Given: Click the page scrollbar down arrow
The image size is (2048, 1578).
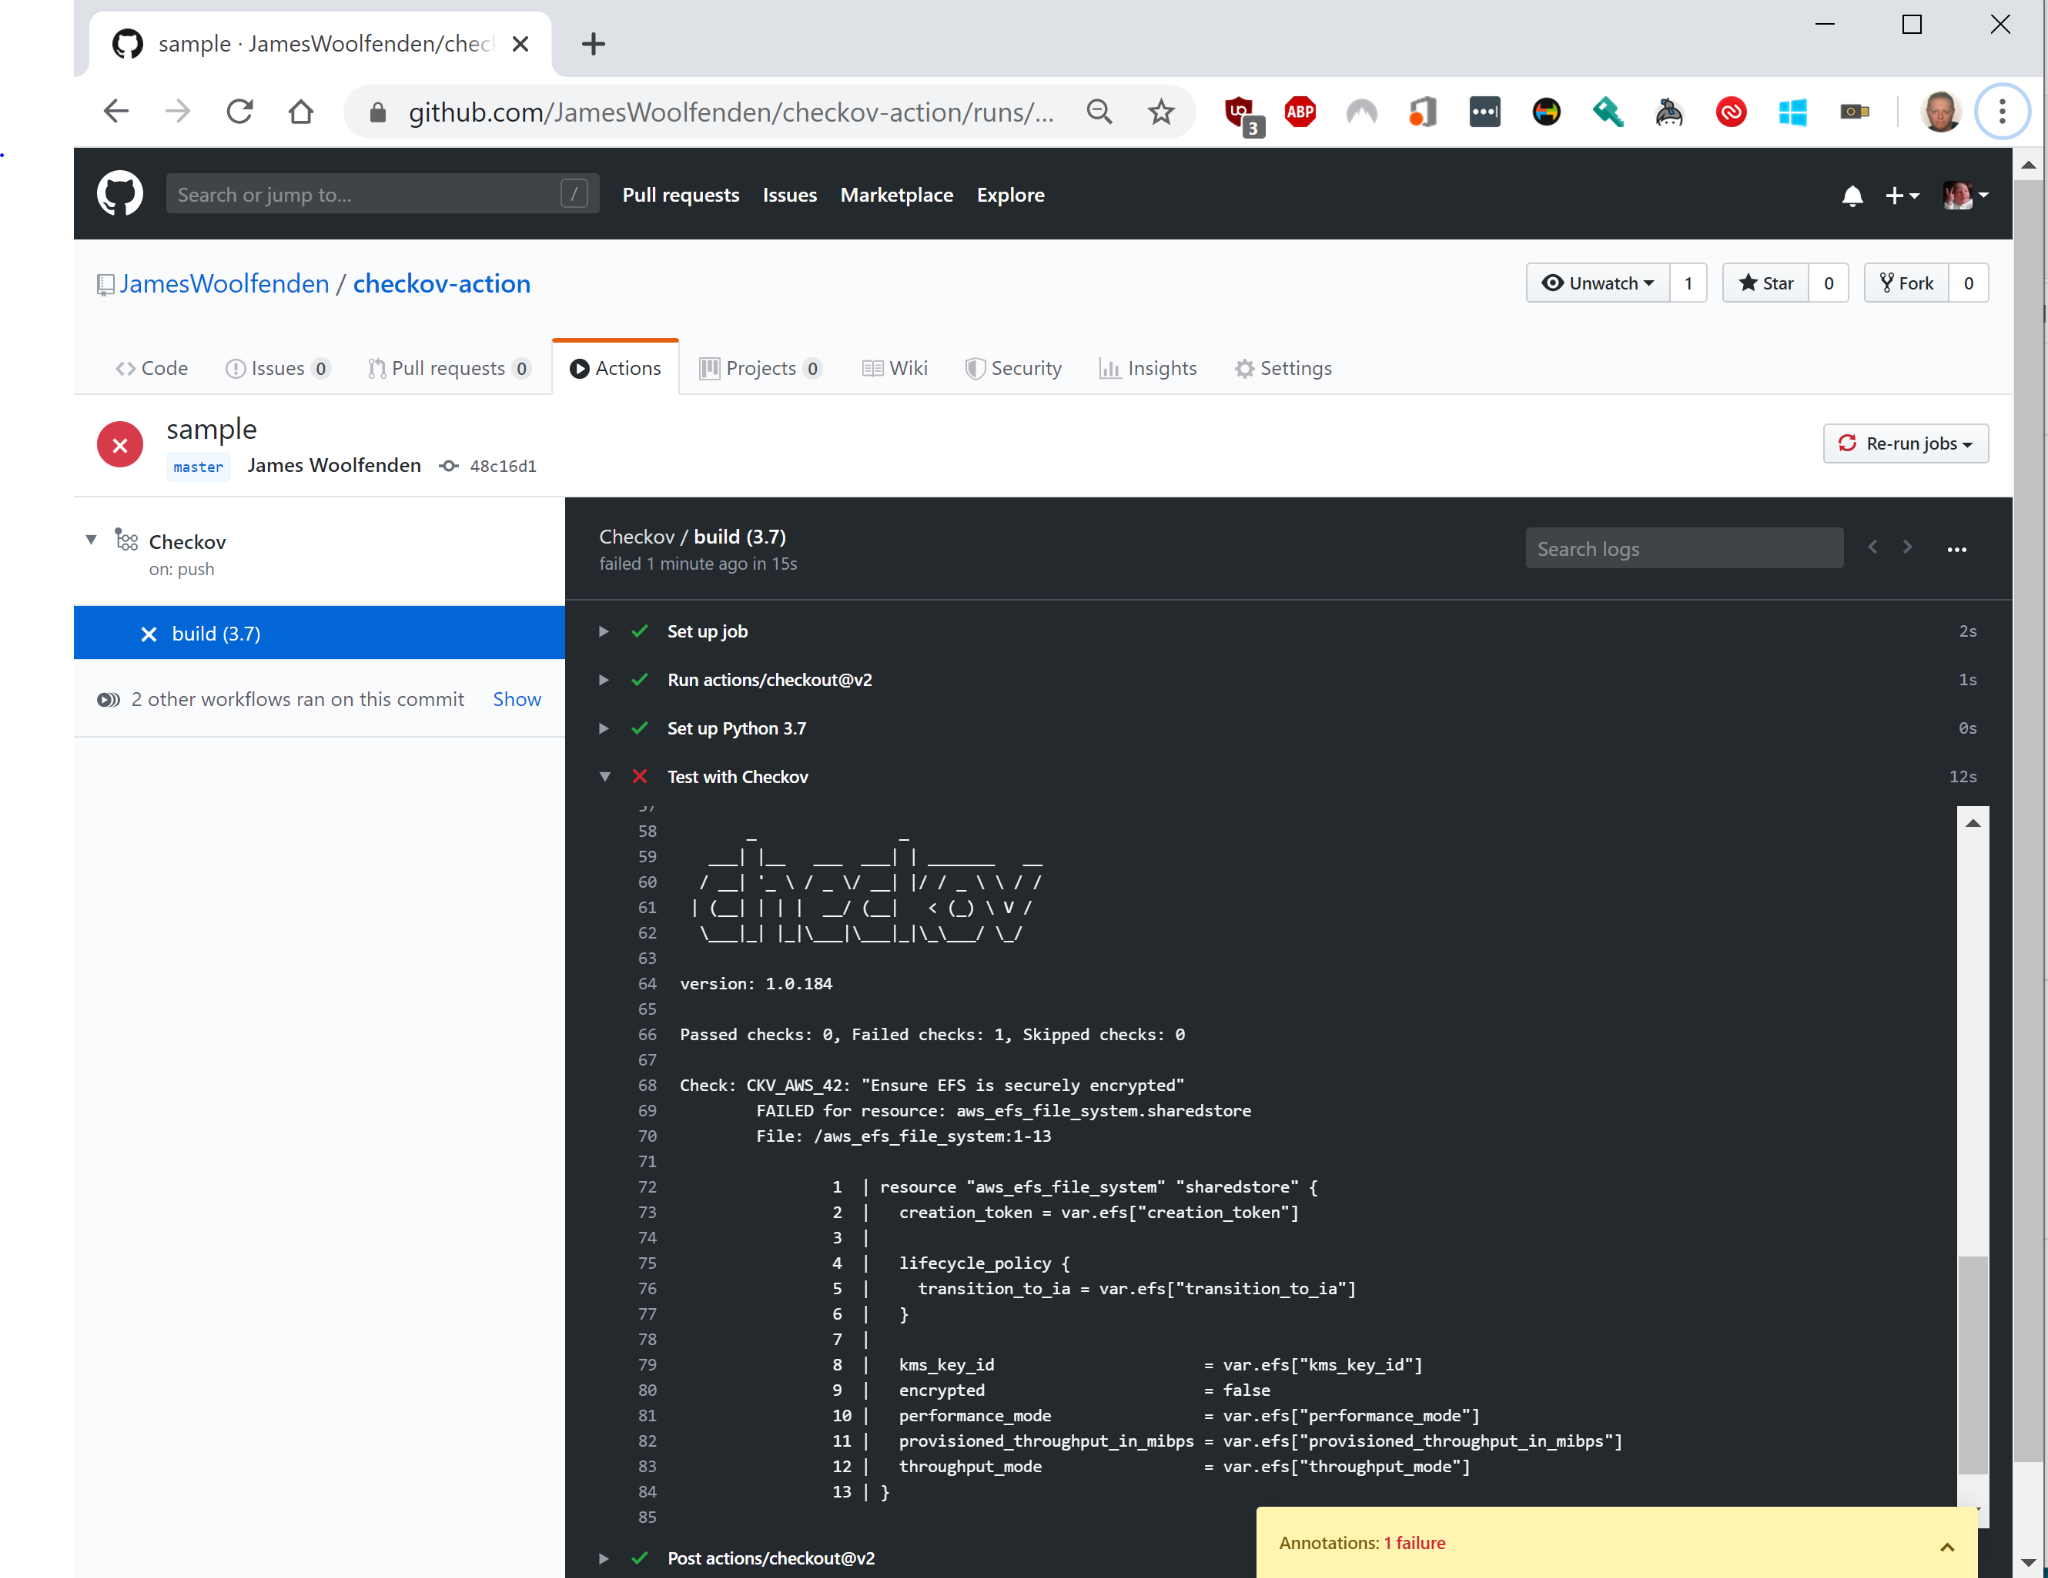Looking at the screenshot, I should click(2028, 1561).
